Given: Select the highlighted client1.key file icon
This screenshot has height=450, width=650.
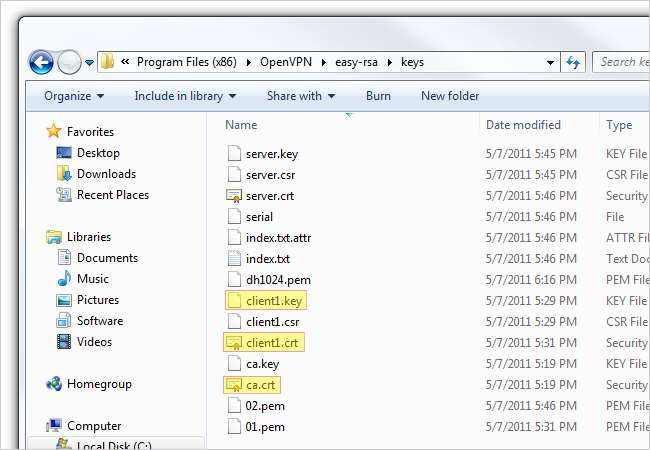Looking at the screenshot, I should (234, 301).
